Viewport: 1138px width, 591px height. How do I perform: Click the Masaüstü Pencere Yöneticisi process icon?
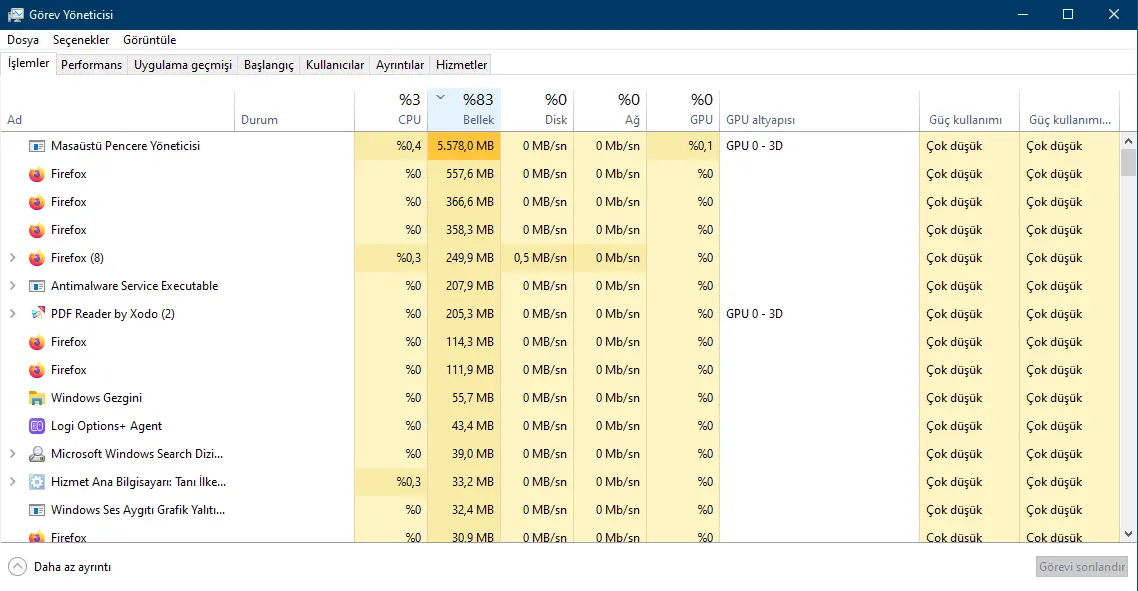pyautogui.click(x=37, y=146)
